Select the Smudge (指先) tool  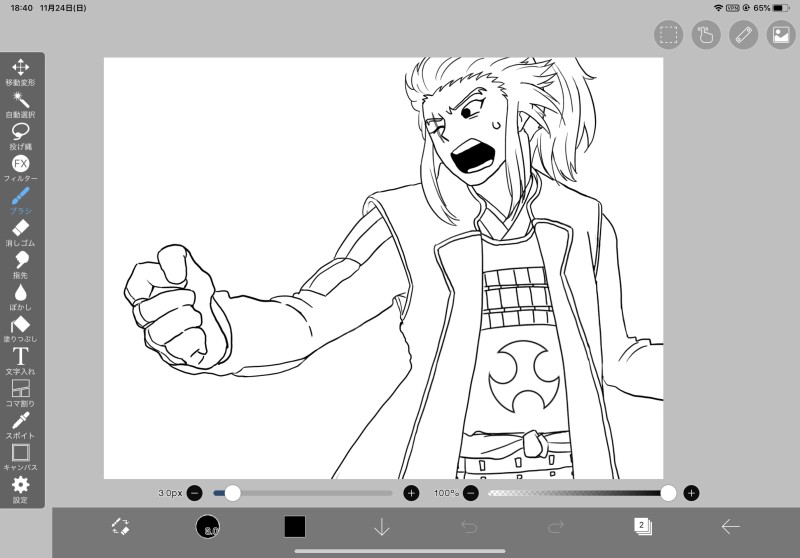point(20,265)
